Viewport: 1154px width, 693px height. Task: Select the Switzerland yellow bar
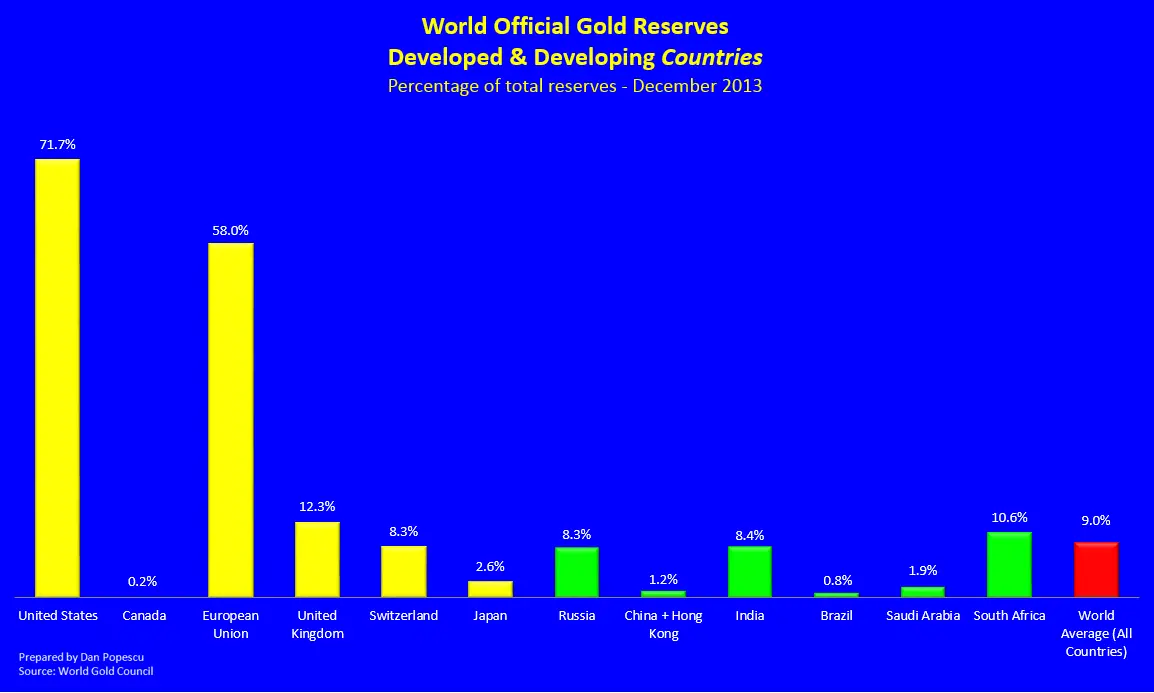(x=403, y=571)
